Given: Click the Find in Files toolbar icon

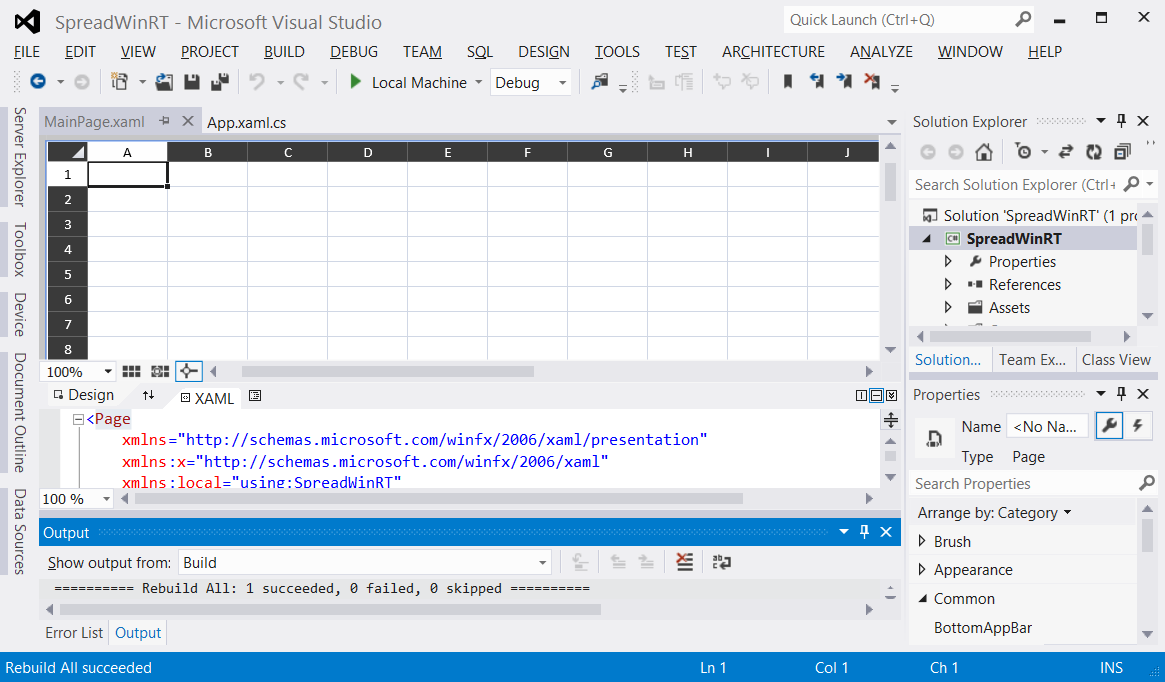Looking at the screenshot, I should pos(600,82).
